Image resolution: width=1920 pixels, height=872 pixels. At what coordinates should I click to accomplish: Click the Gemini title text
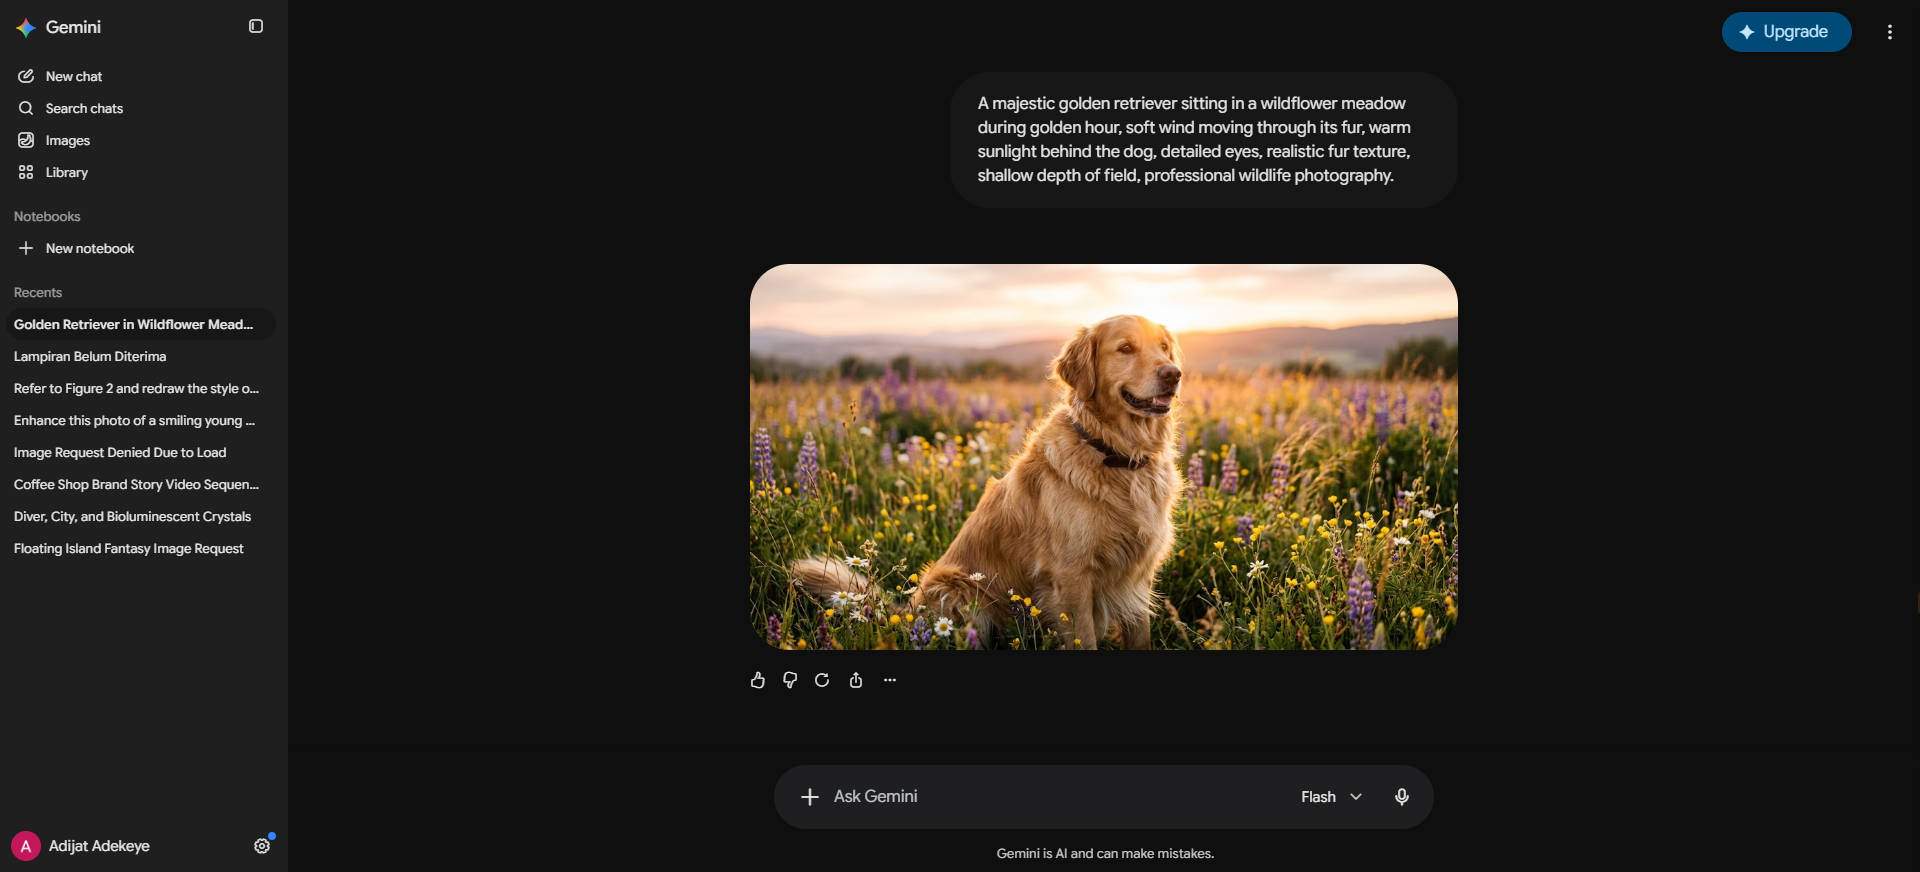pos(73,27)
